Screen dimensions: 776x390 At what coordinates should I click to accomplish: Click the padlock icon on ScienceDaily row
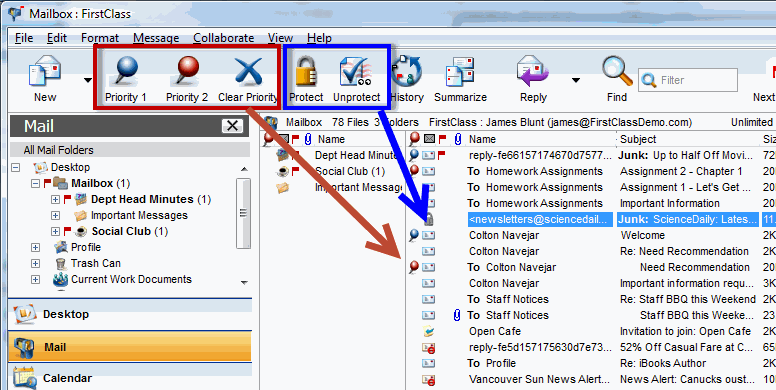[429, 219]
